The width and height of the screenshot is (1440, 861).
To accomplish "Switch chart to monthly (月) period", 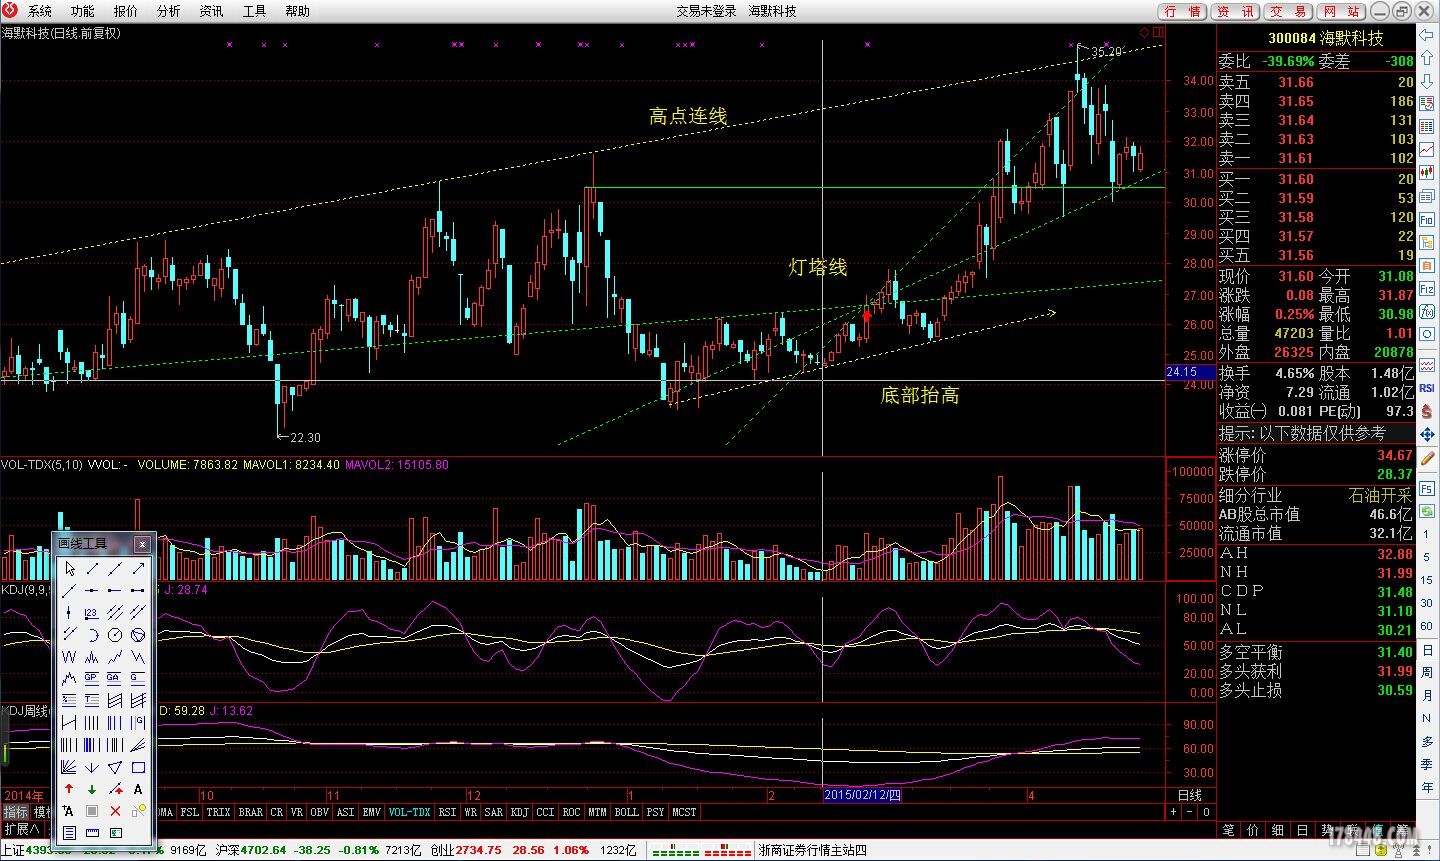I will [1427, 695].
